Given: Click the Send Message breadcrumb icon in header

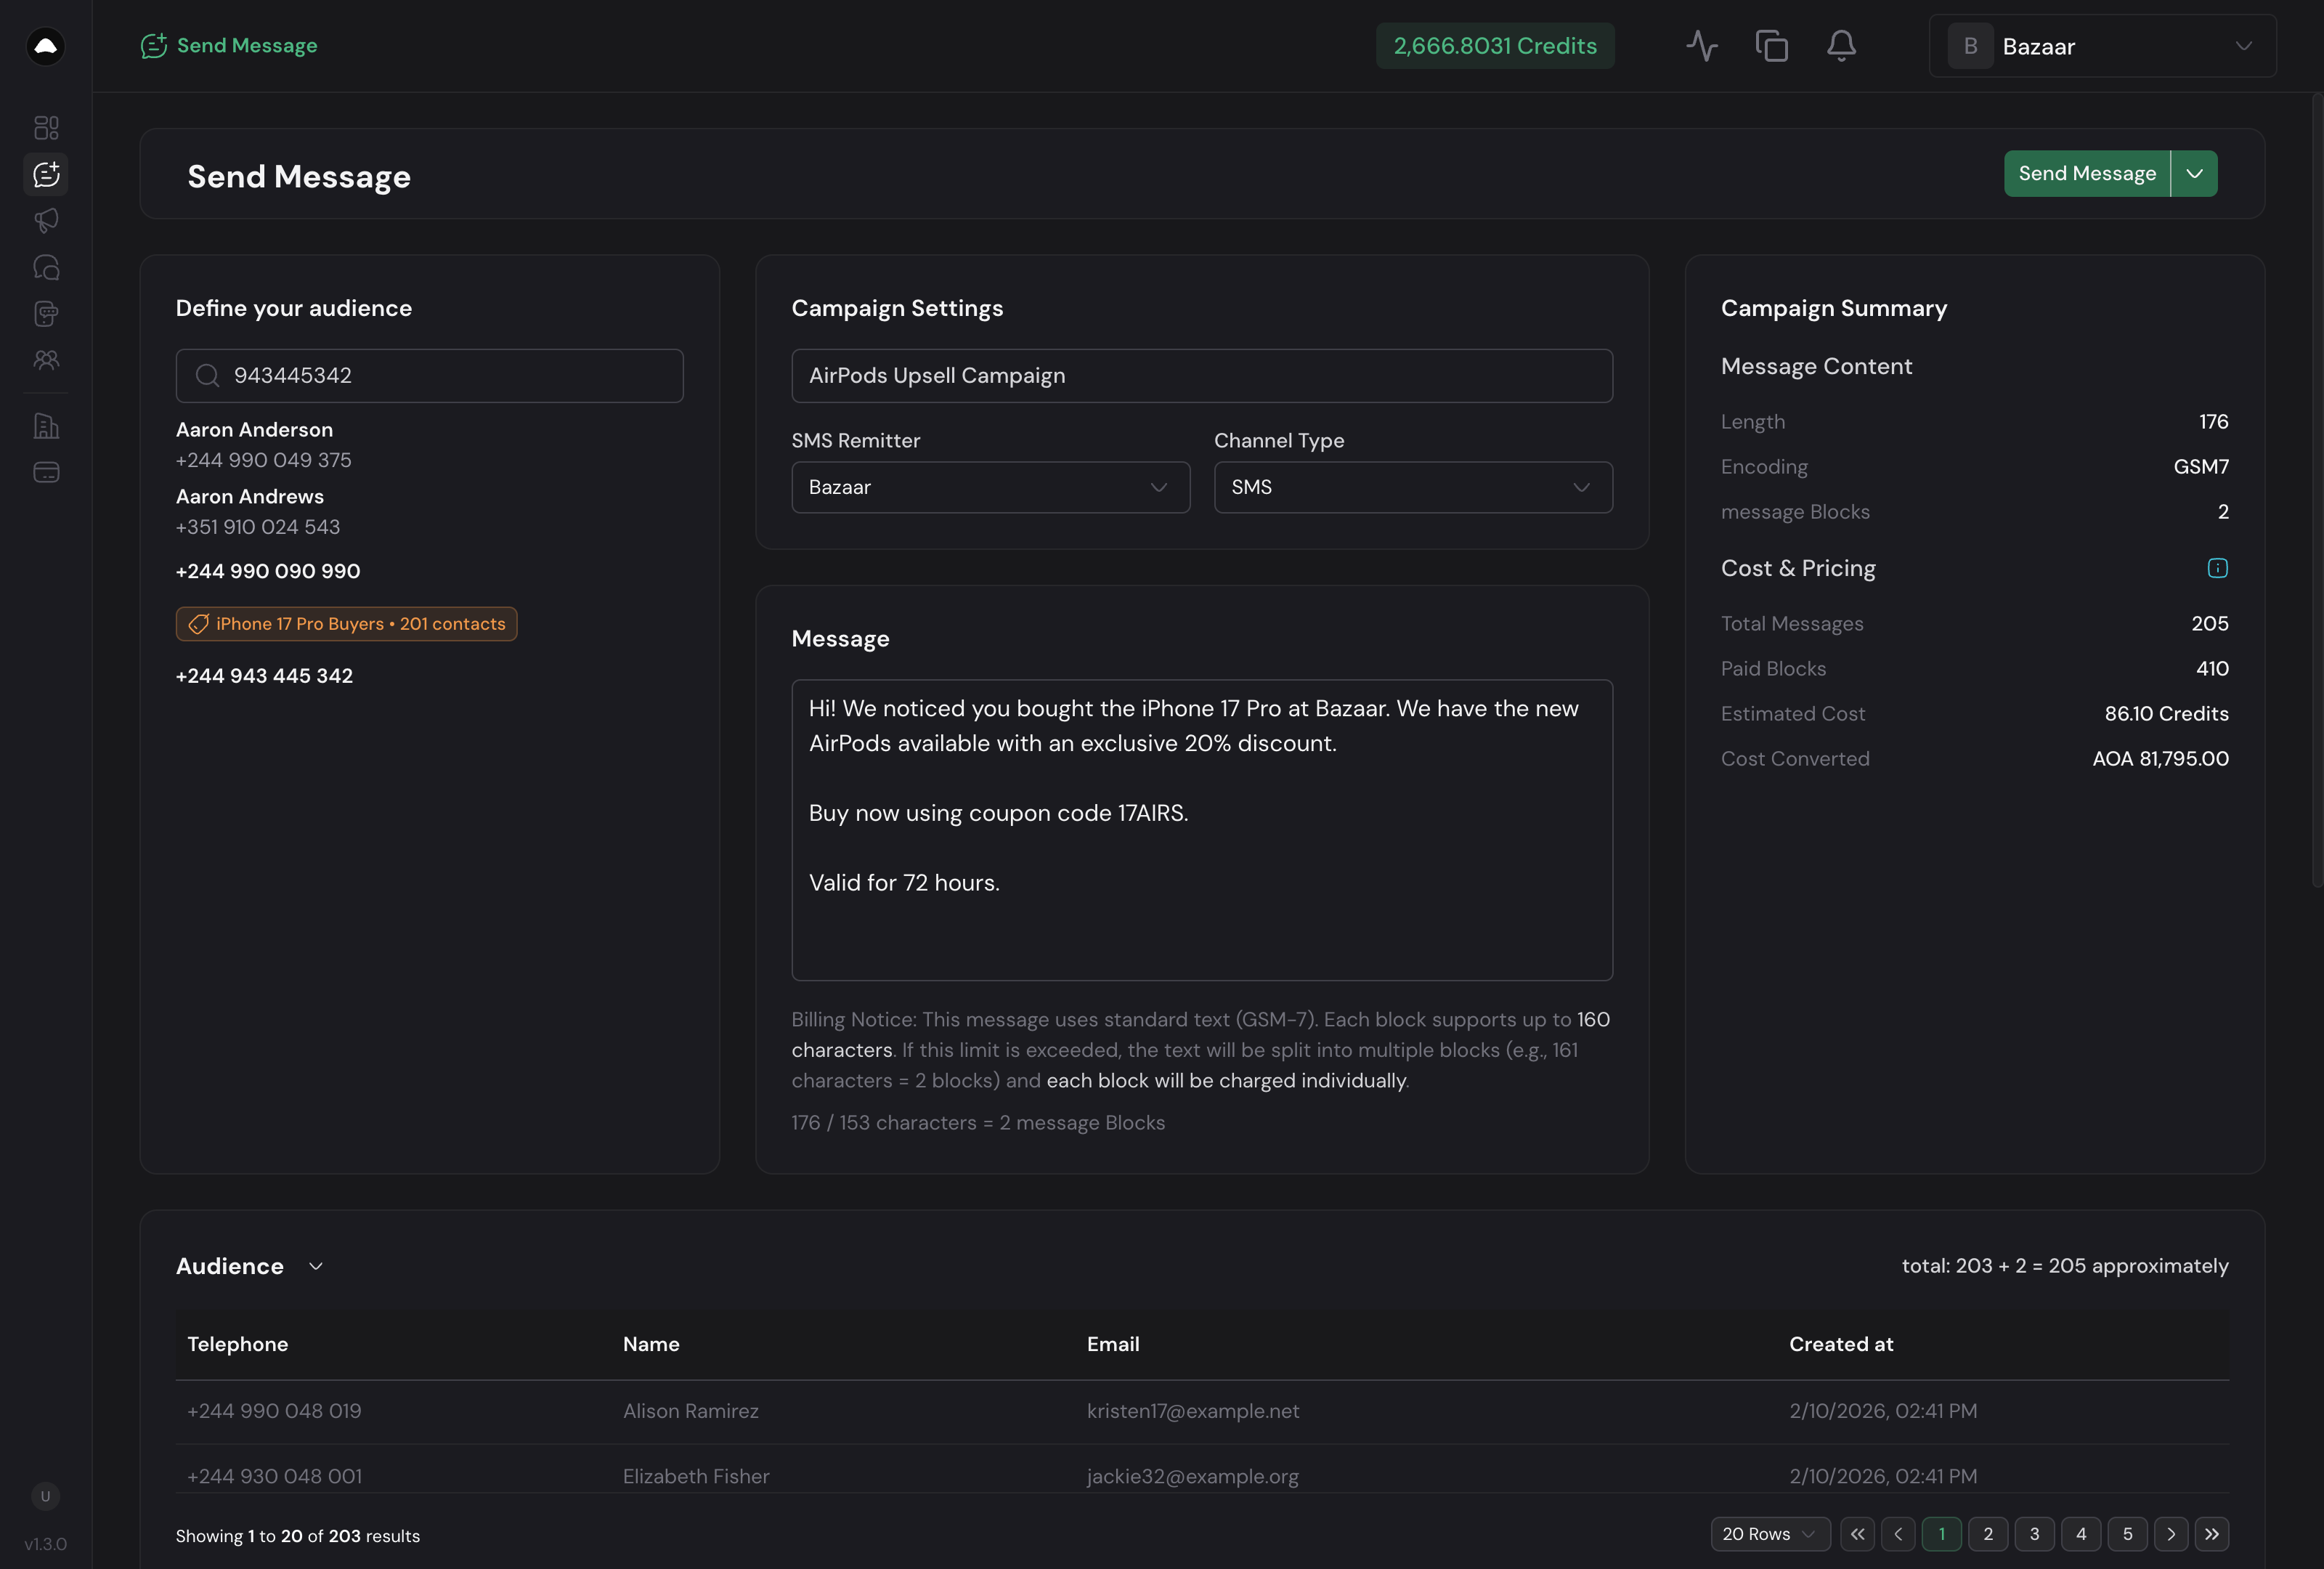Looking at the screenshot, I should click(x=153, y=46).
